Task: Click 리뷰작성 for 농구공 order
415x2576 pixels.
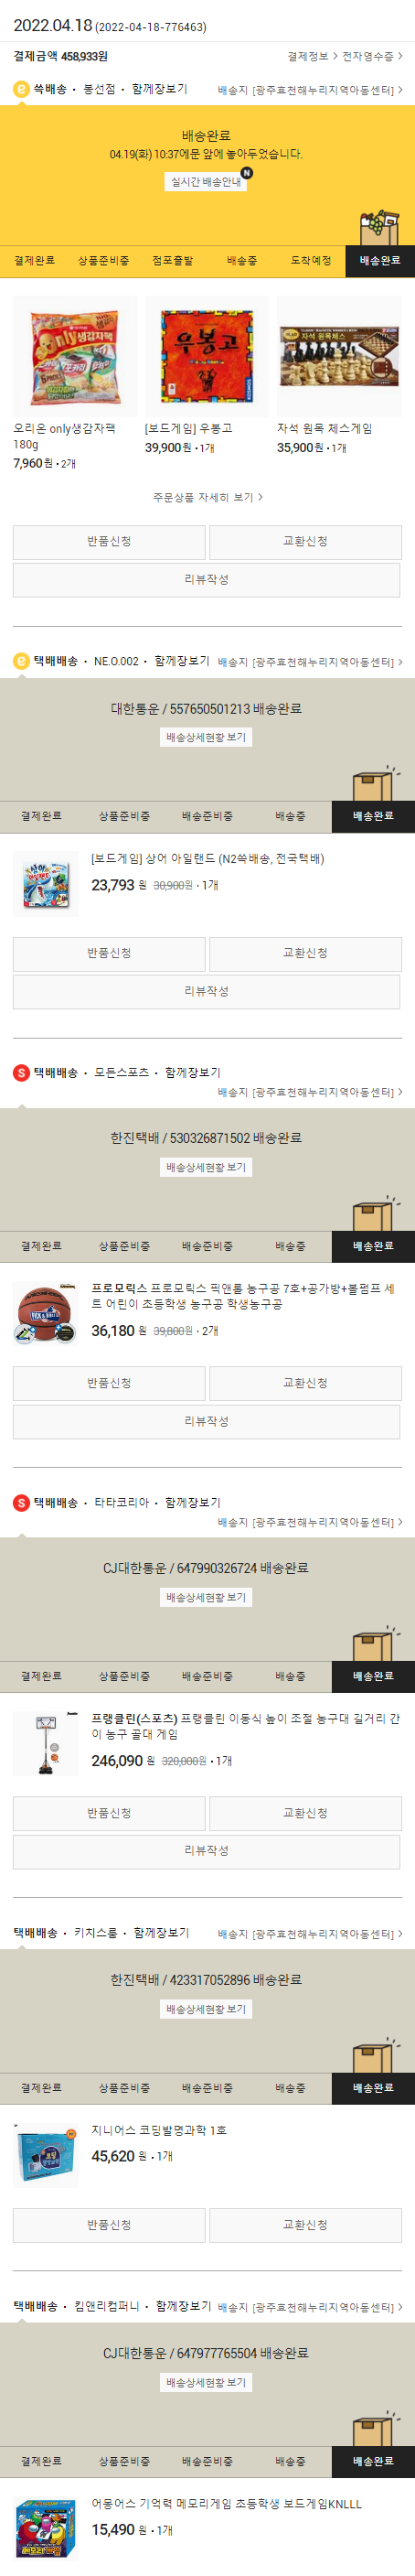Action: coord(207,1421)
